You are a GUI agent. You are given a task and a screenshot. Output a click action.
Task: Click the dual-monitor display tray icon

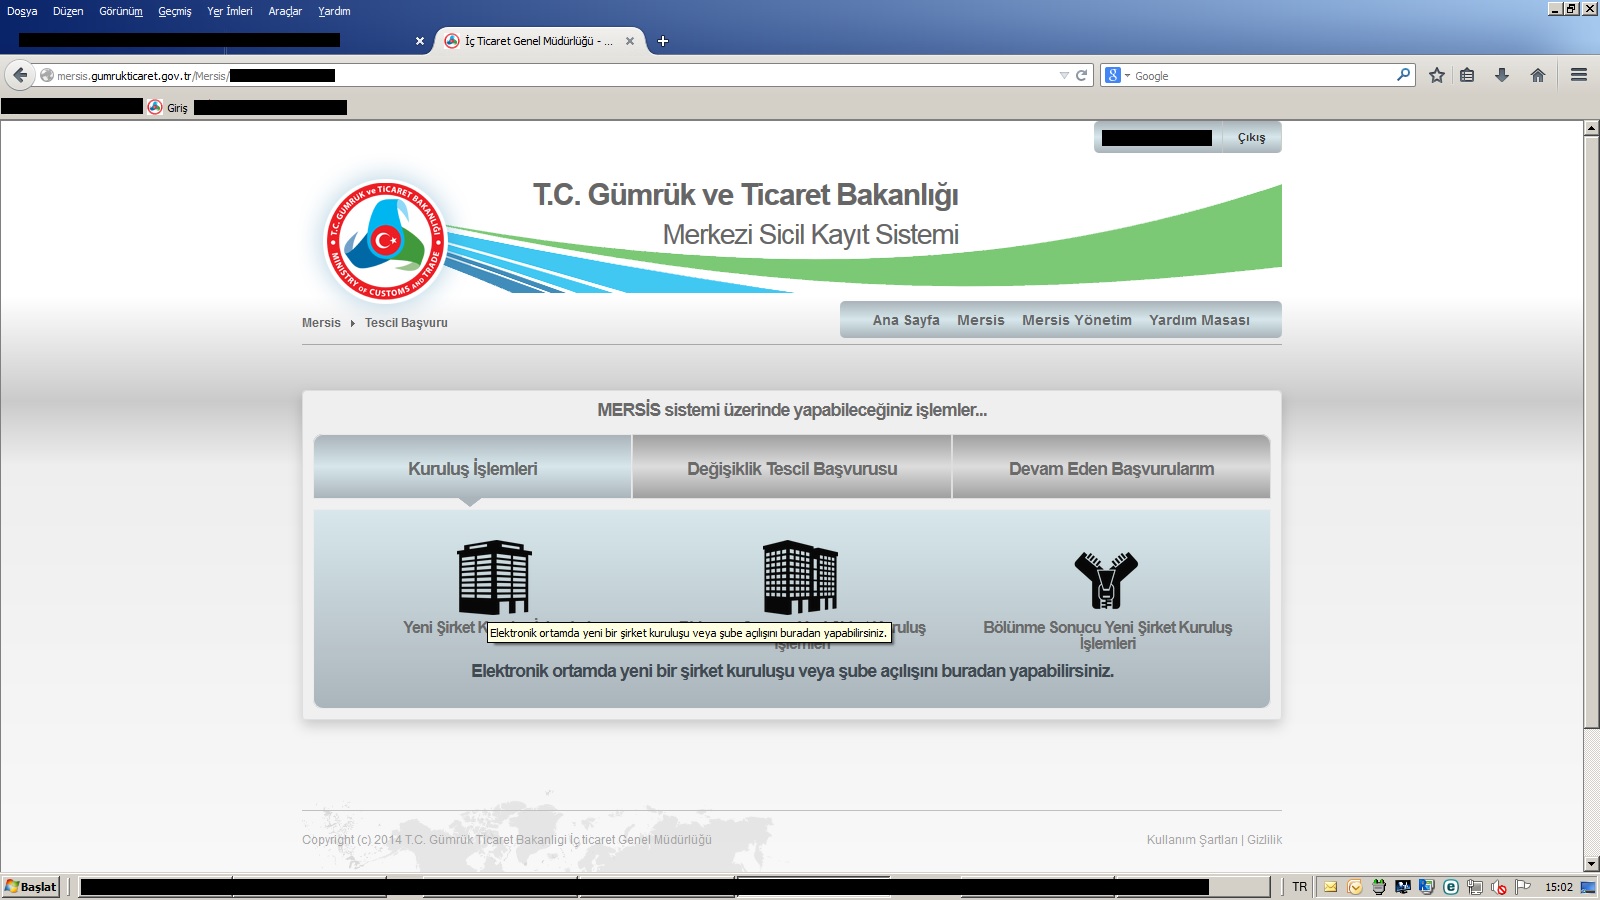coord(1403,887)
